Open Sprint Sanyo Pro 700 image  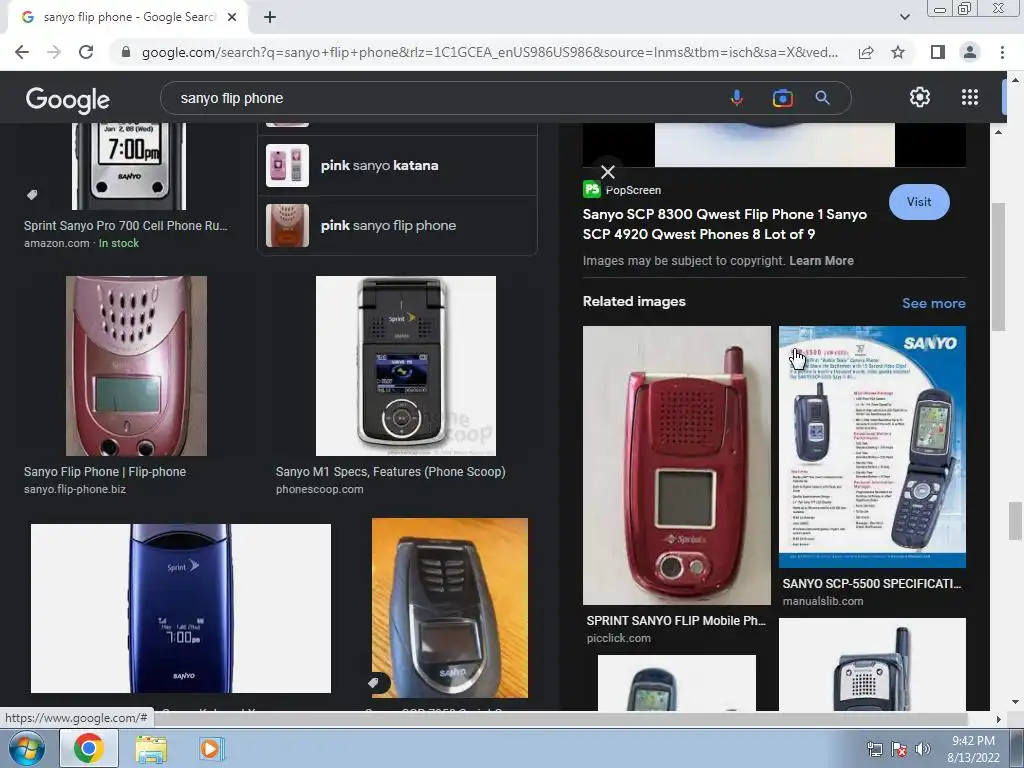(129, 167)
